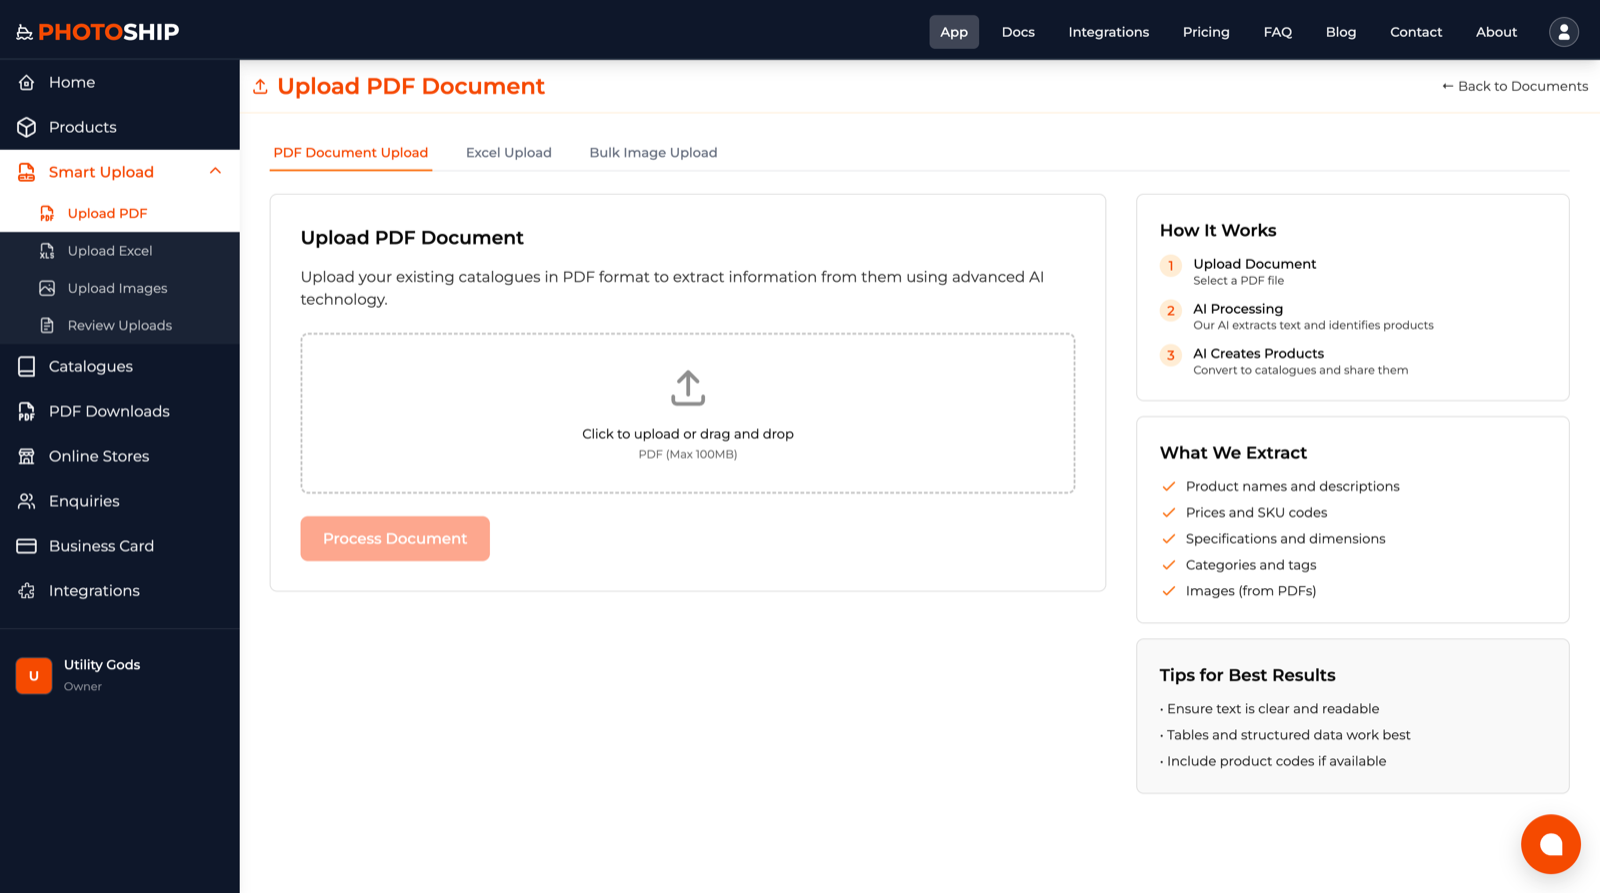This screenshot has width=1600, height=893.
Task: Click the Catalogues book icon
Action: point(27,366)
